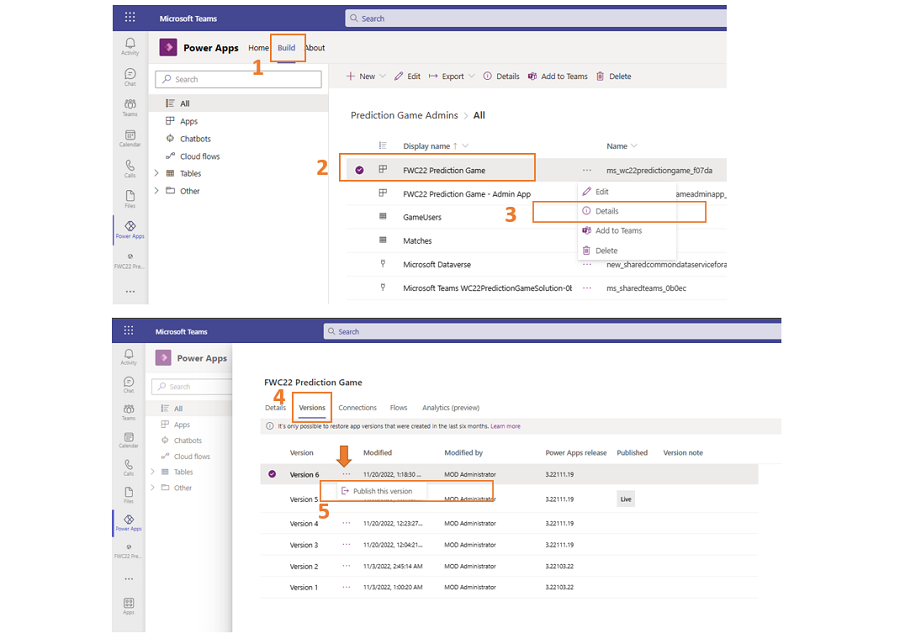Choose Add to Teams in context menu
900x644 pixels.
coord(627,231)
